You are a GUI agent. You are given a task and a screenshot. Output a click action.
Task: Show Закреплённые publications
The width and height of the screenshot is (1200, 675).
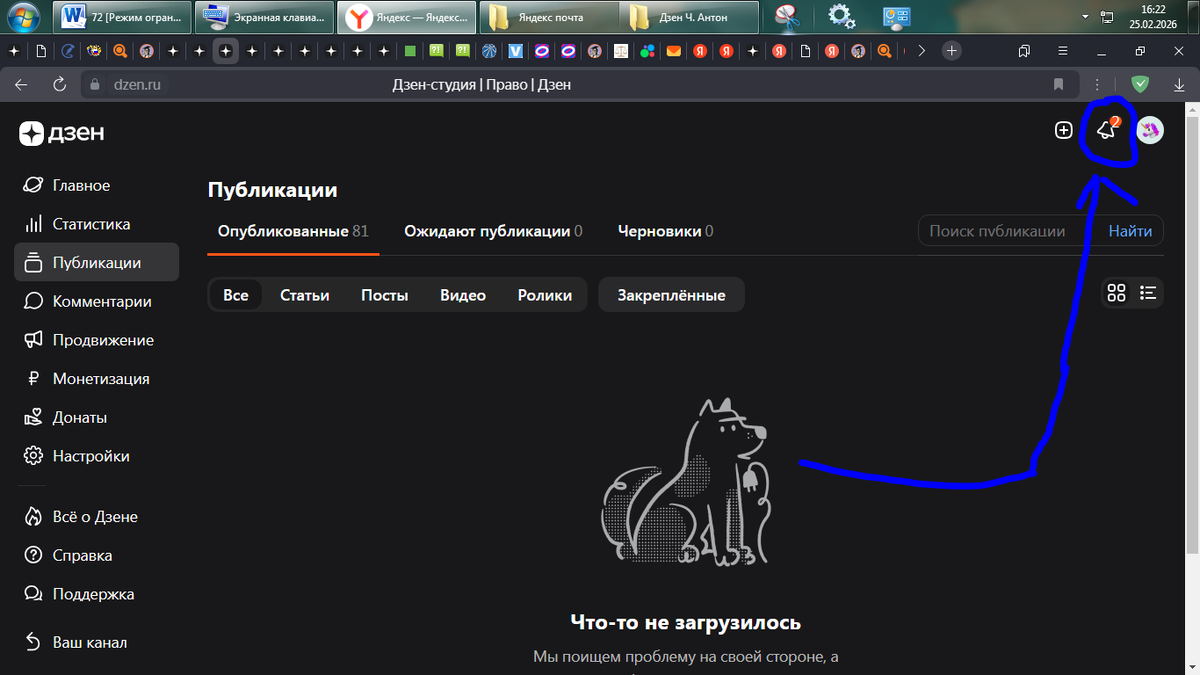[671, 295]
